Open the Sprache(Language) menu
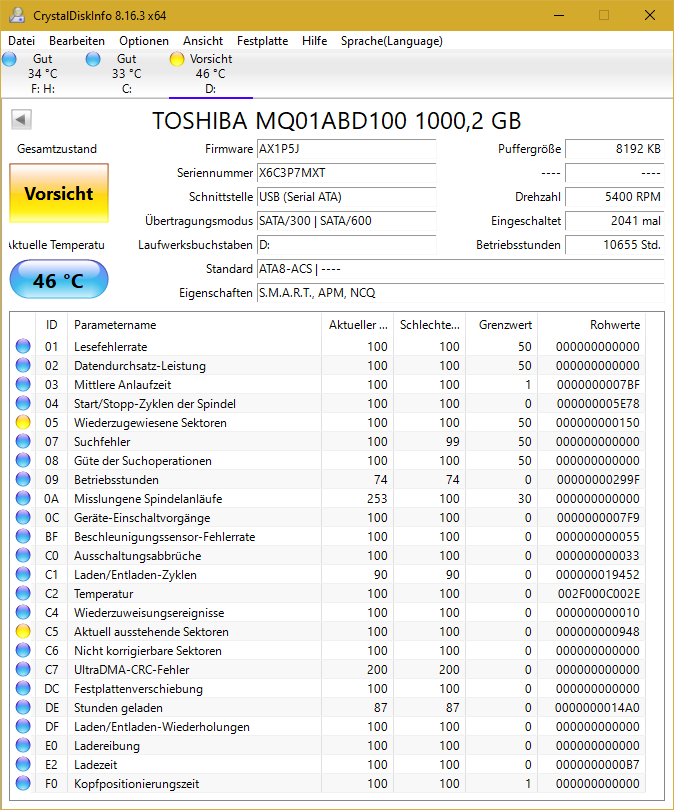 pyautogui.click(x=391, y=41)
